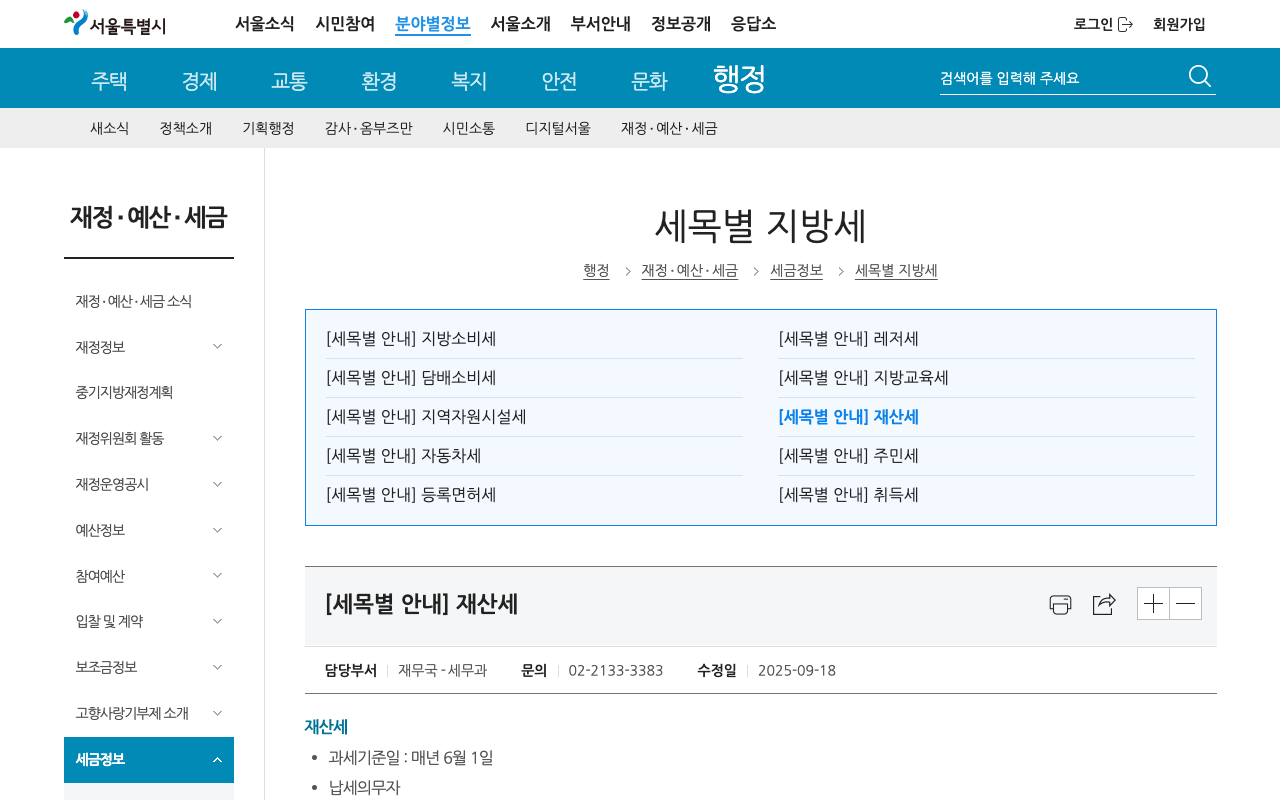The image size is (1280, 800).
Task: Open the 분야별정보 top menu
Action: pos(433,24)
